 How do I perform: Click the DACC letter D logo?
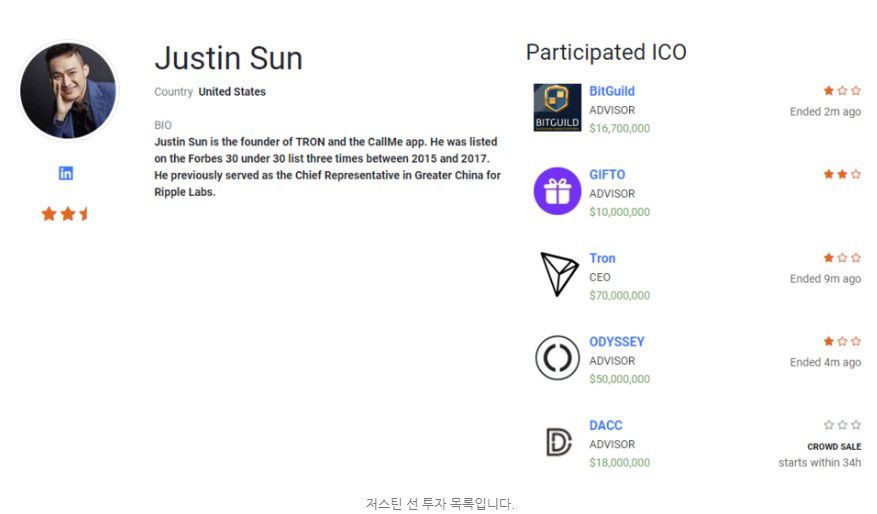pyautogui.click(x=558, y=442)
